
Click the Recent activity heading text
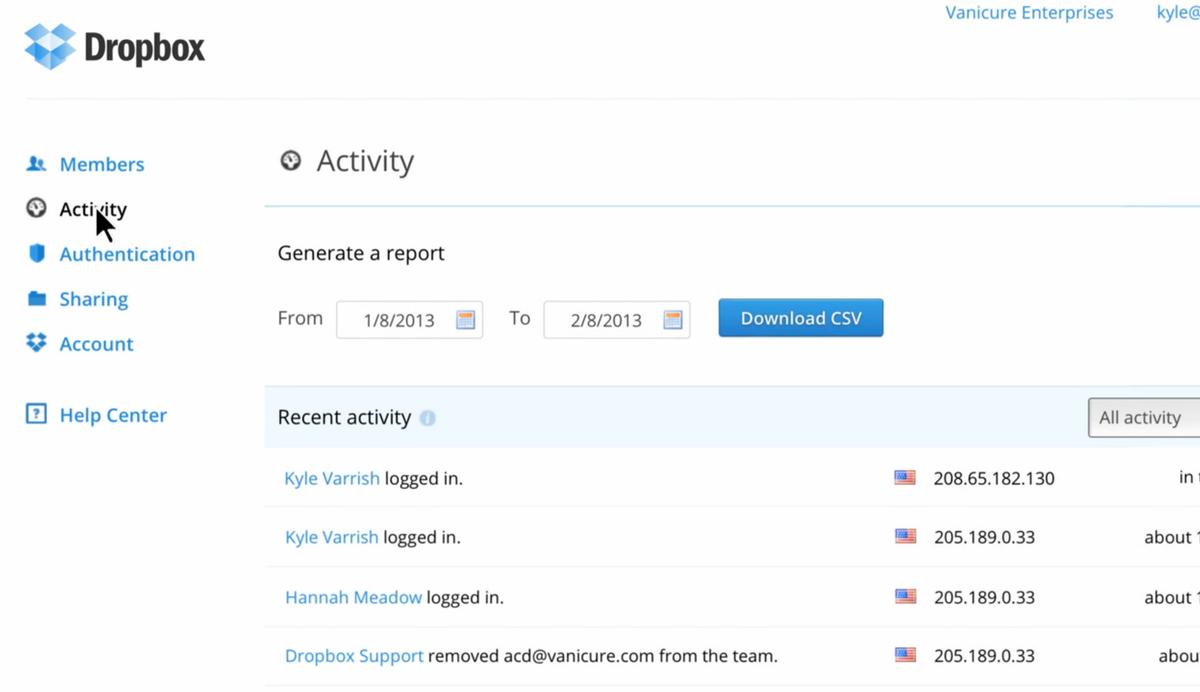[344, 417]
